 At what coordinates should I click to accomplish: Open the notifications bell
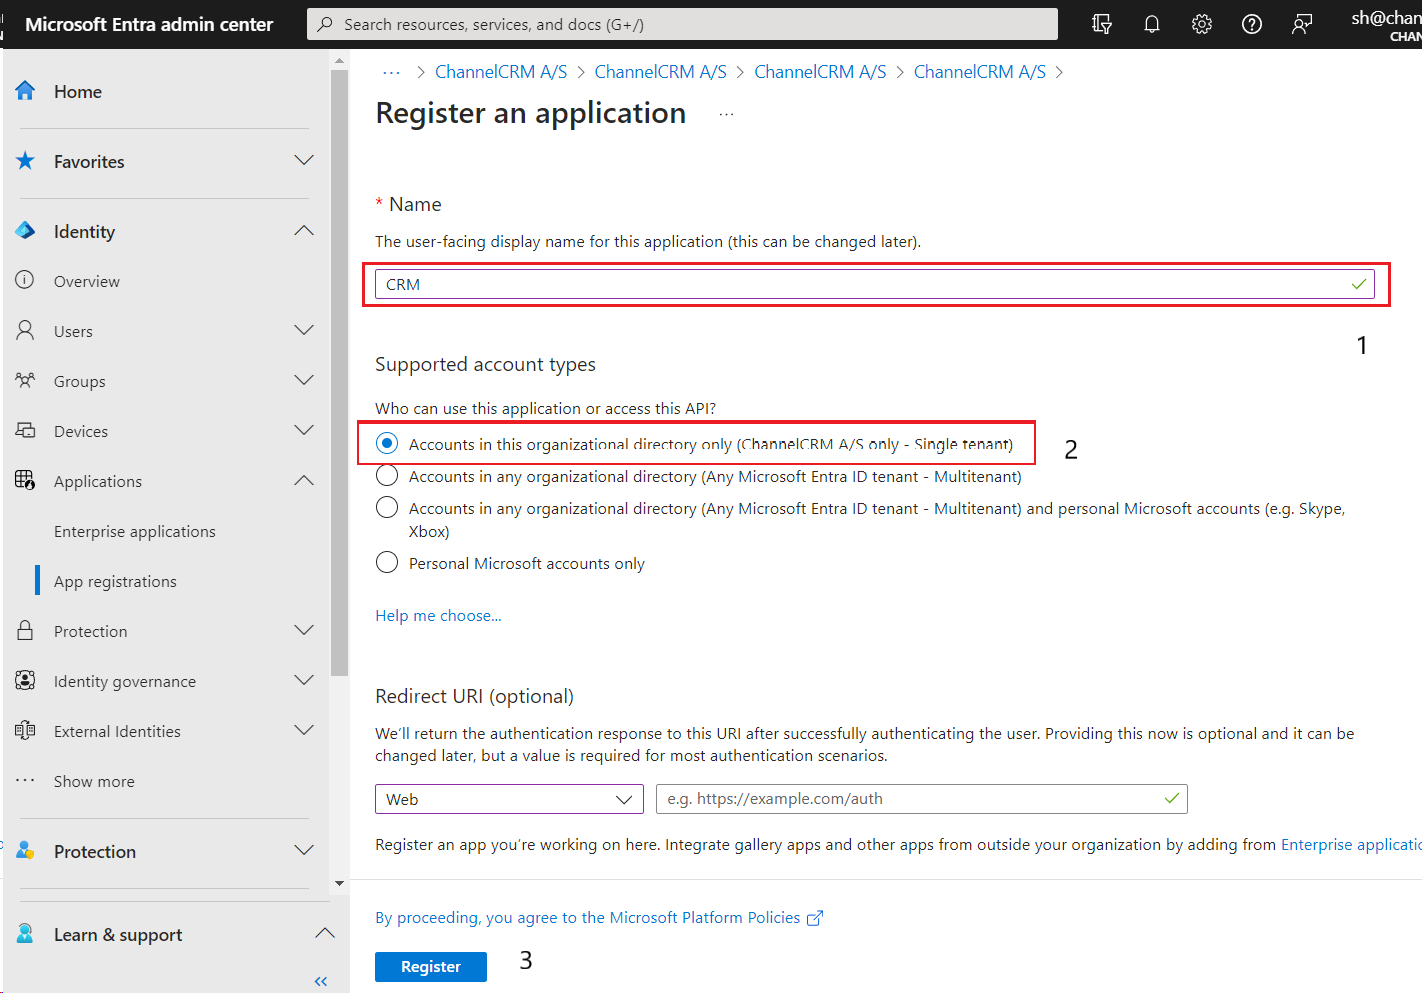(1152, 24)
